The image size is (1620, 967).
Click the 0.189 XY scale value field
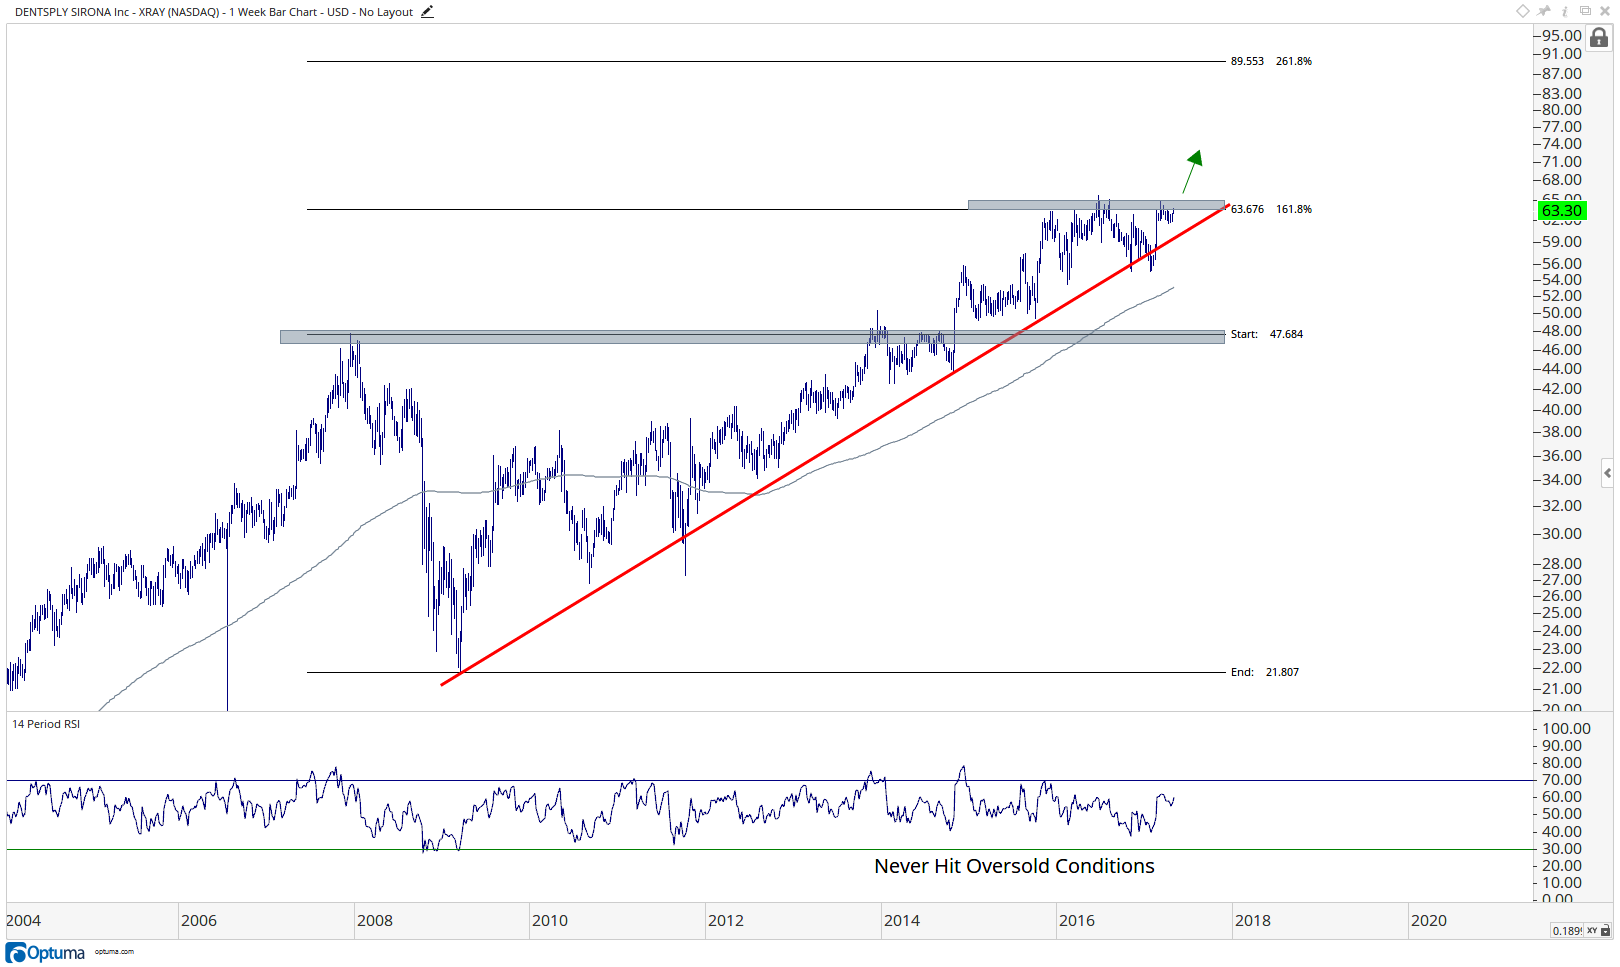(x=1567, y=930)
